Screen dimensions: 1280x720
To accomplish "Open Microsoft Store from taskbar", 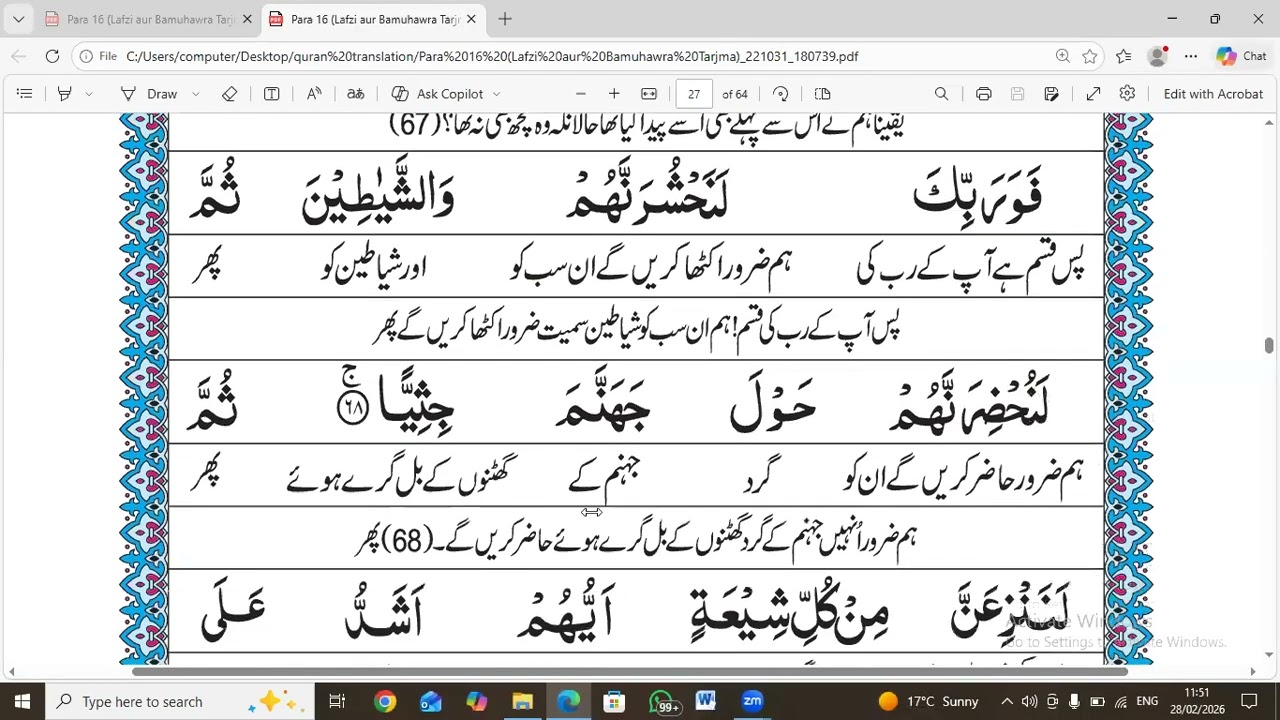I will pos(614,701).
